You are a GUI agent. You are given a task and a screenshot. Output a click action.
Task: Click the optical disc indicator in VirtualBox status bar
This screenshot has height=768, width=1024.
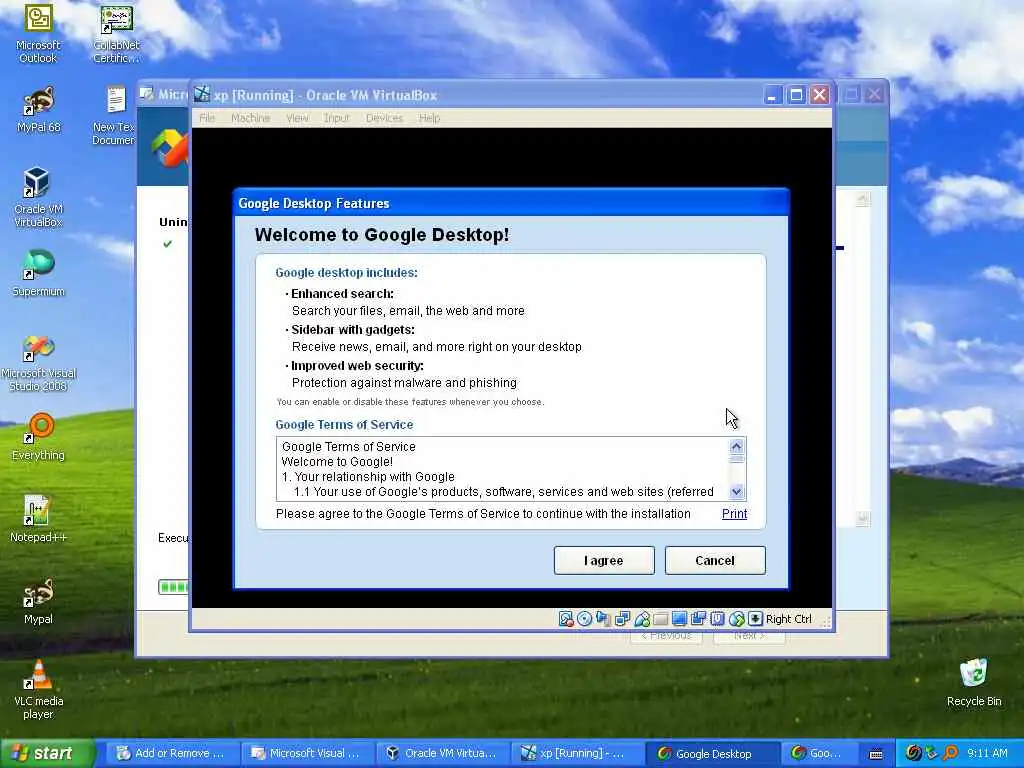click(584, 618)
